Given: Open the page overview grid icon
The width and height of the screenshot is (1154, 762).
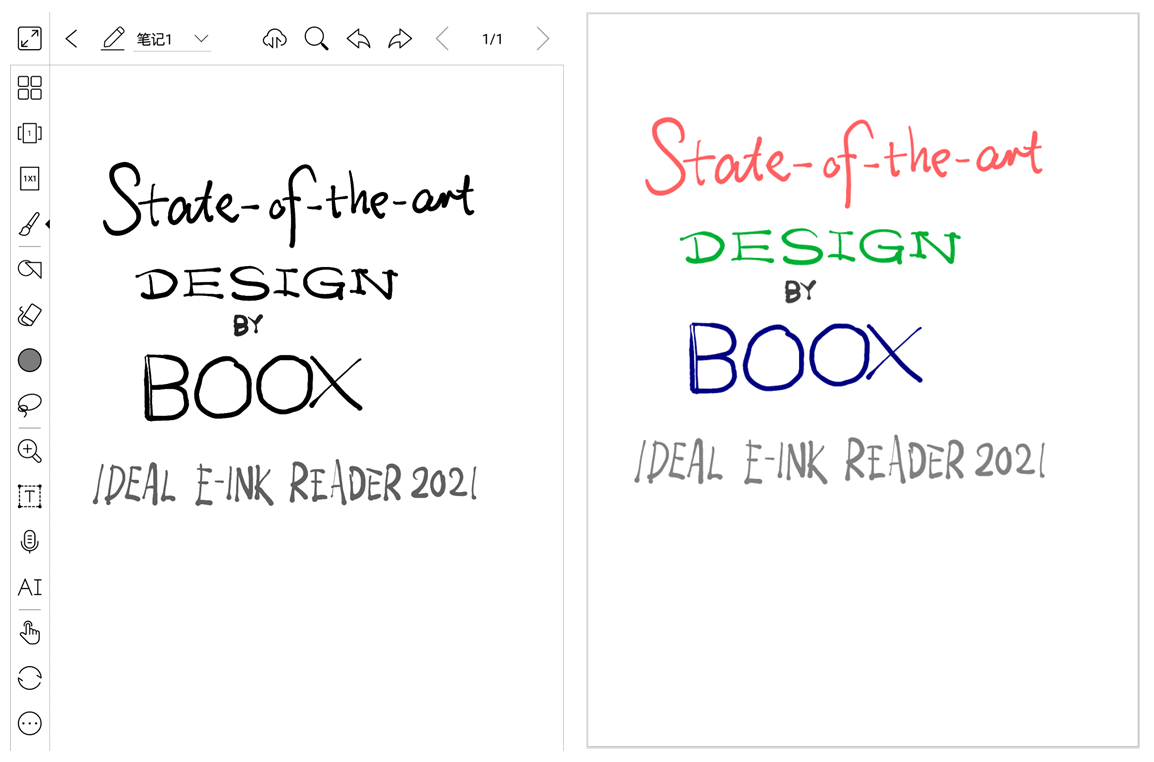Looking at the screenshot, I should (29, 88).
